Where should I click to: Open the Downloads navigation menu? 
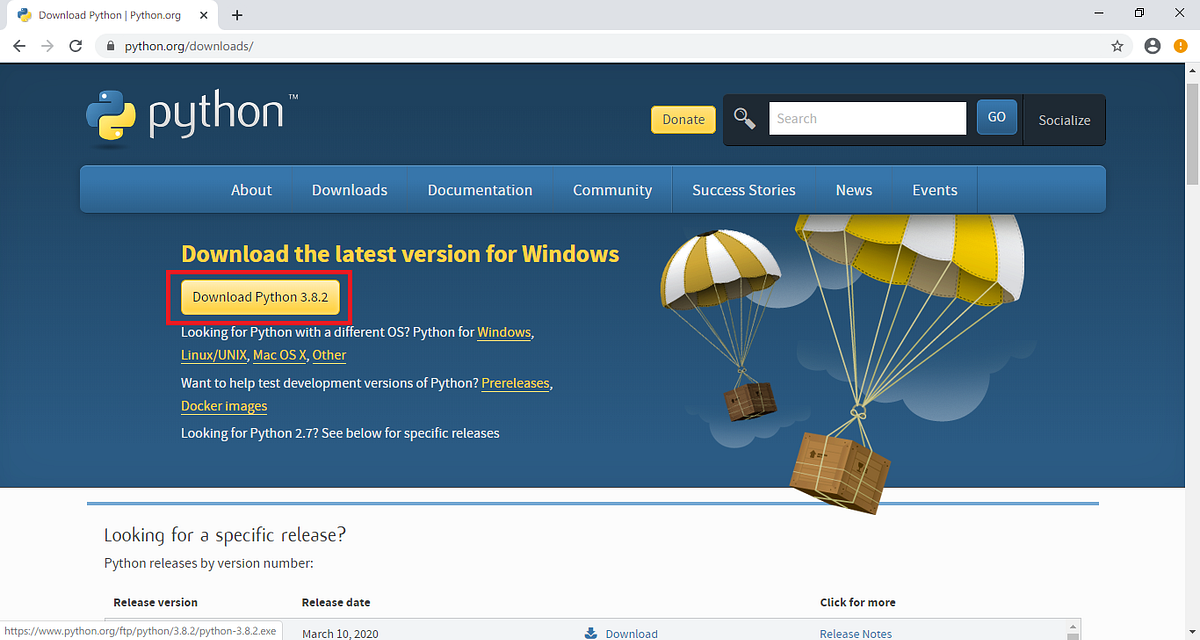349,189
